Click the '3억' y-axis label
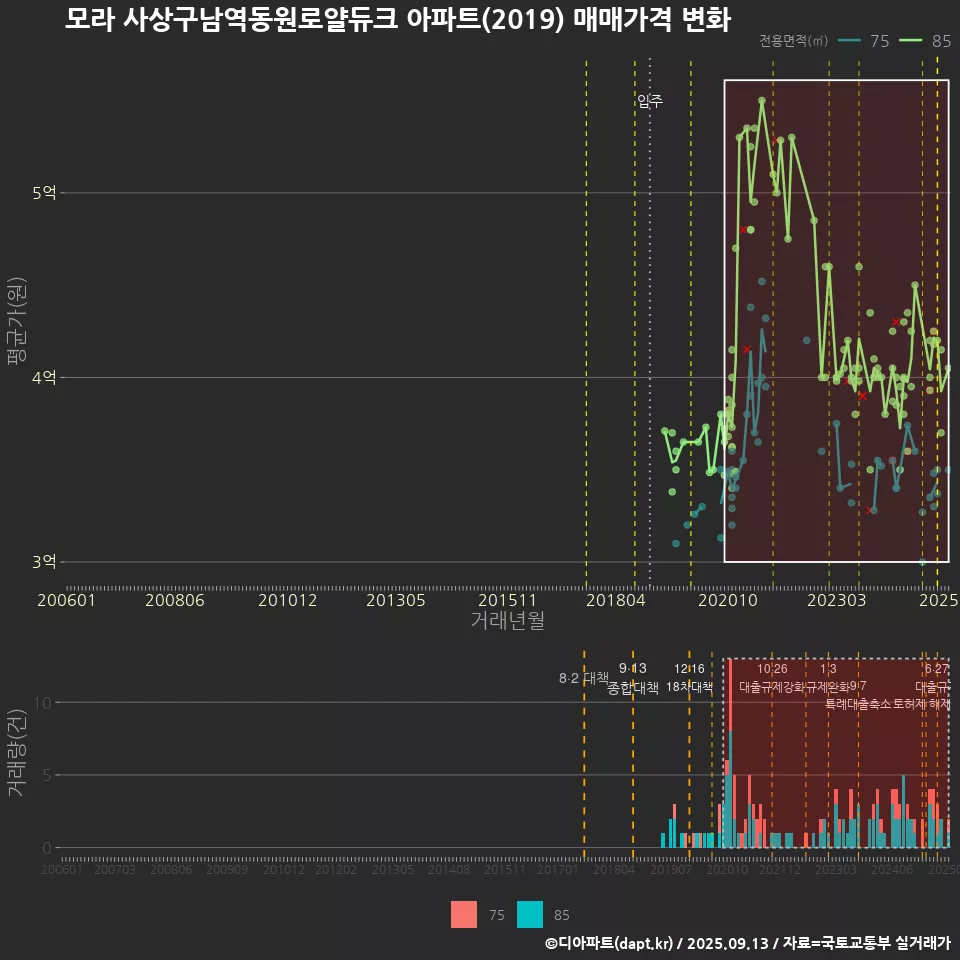The image size is (960, 960). pos(44,561)
